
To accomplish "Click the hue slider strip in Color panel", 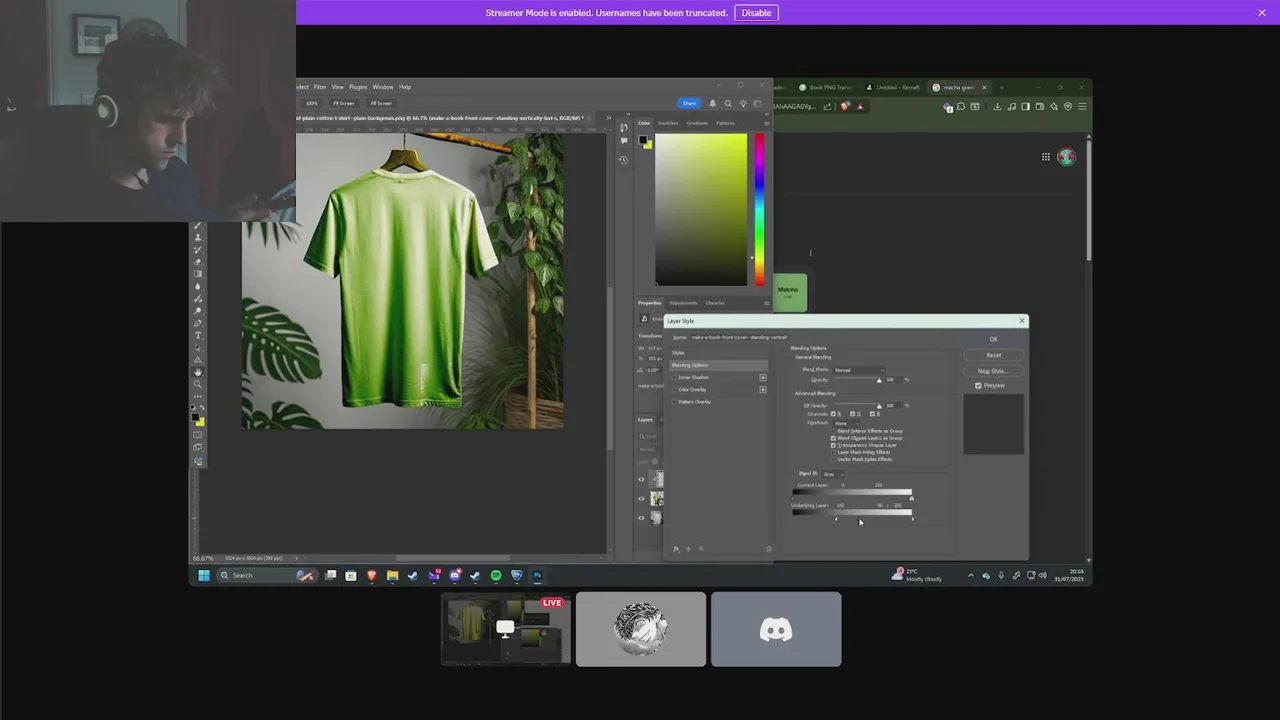I will 759,210.
